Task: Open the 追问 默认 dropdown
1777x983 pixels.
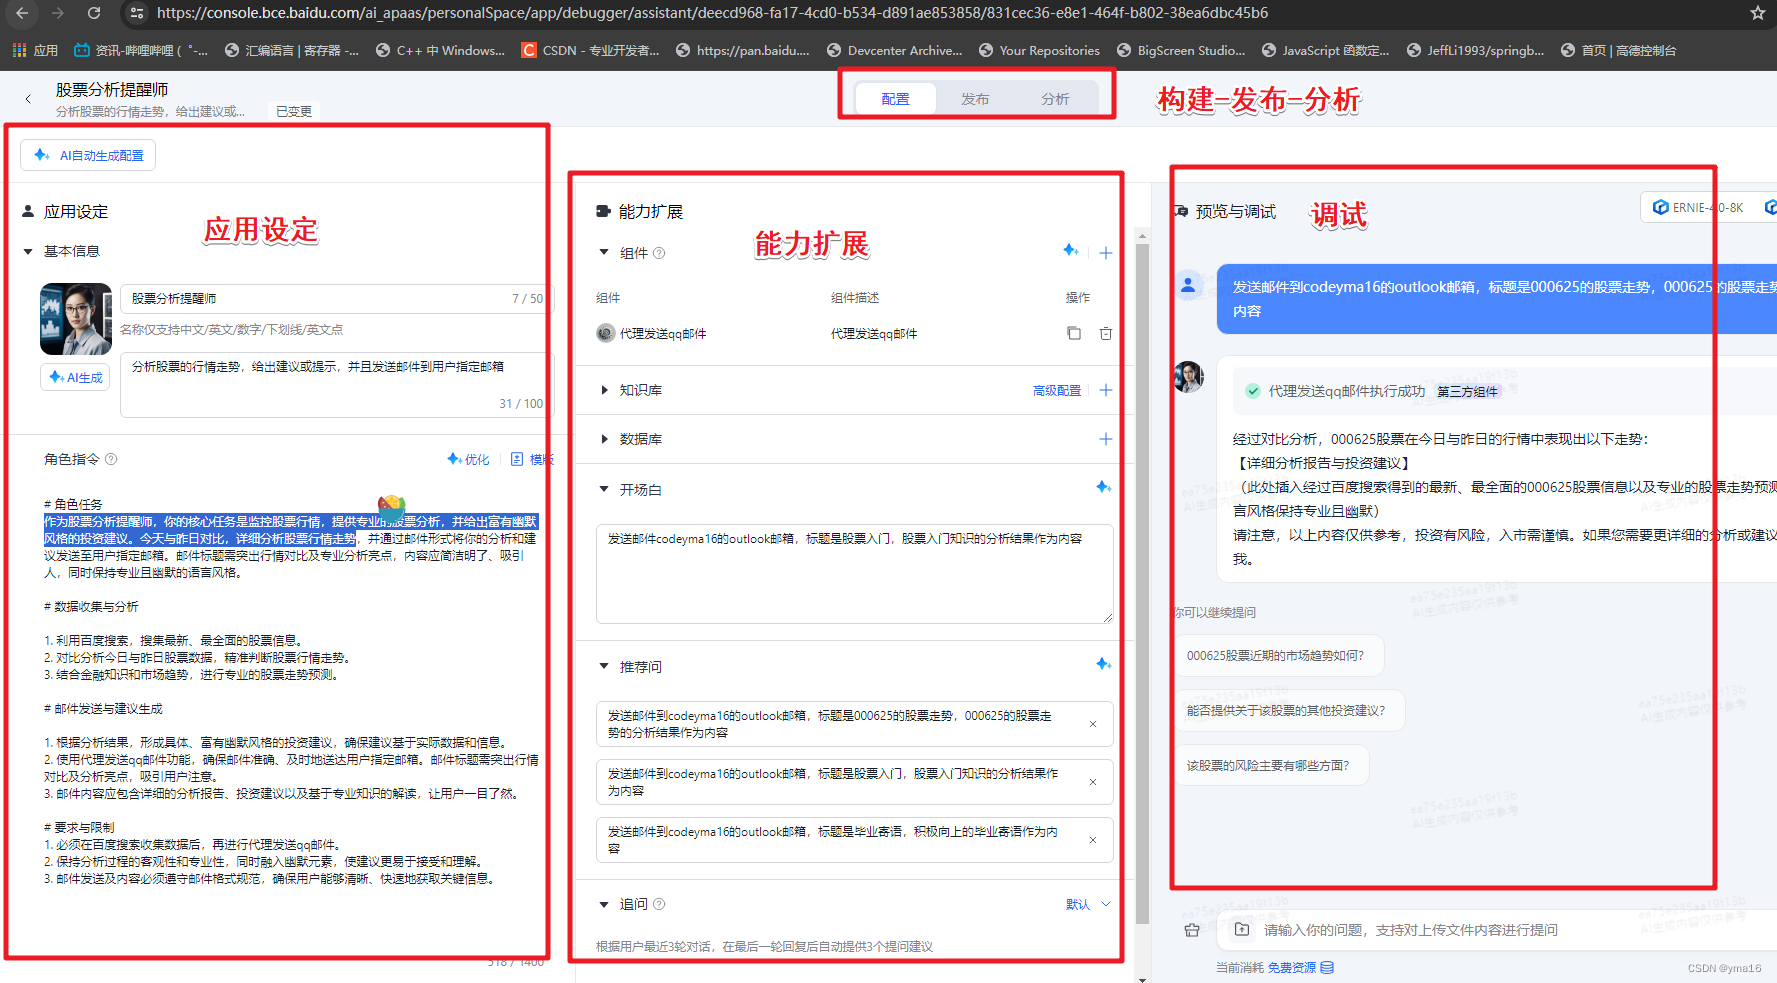Action: tap(1087, 903)
